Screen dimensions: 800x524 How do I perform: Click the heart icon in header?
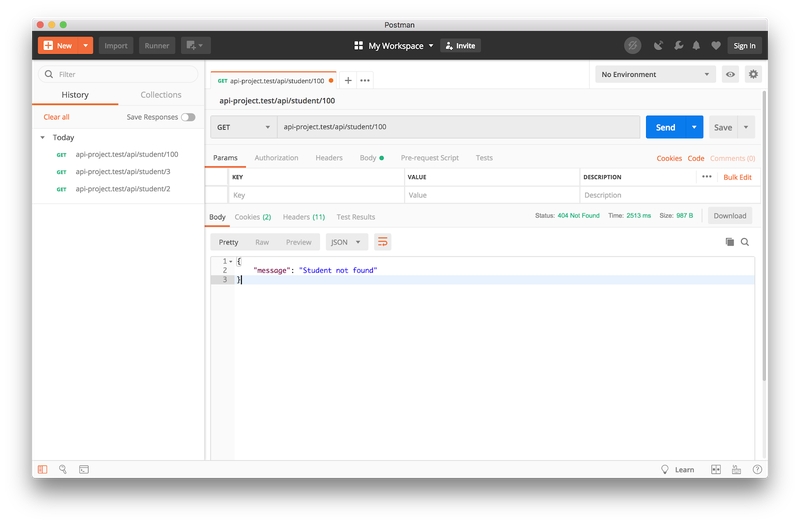(715, 46)
